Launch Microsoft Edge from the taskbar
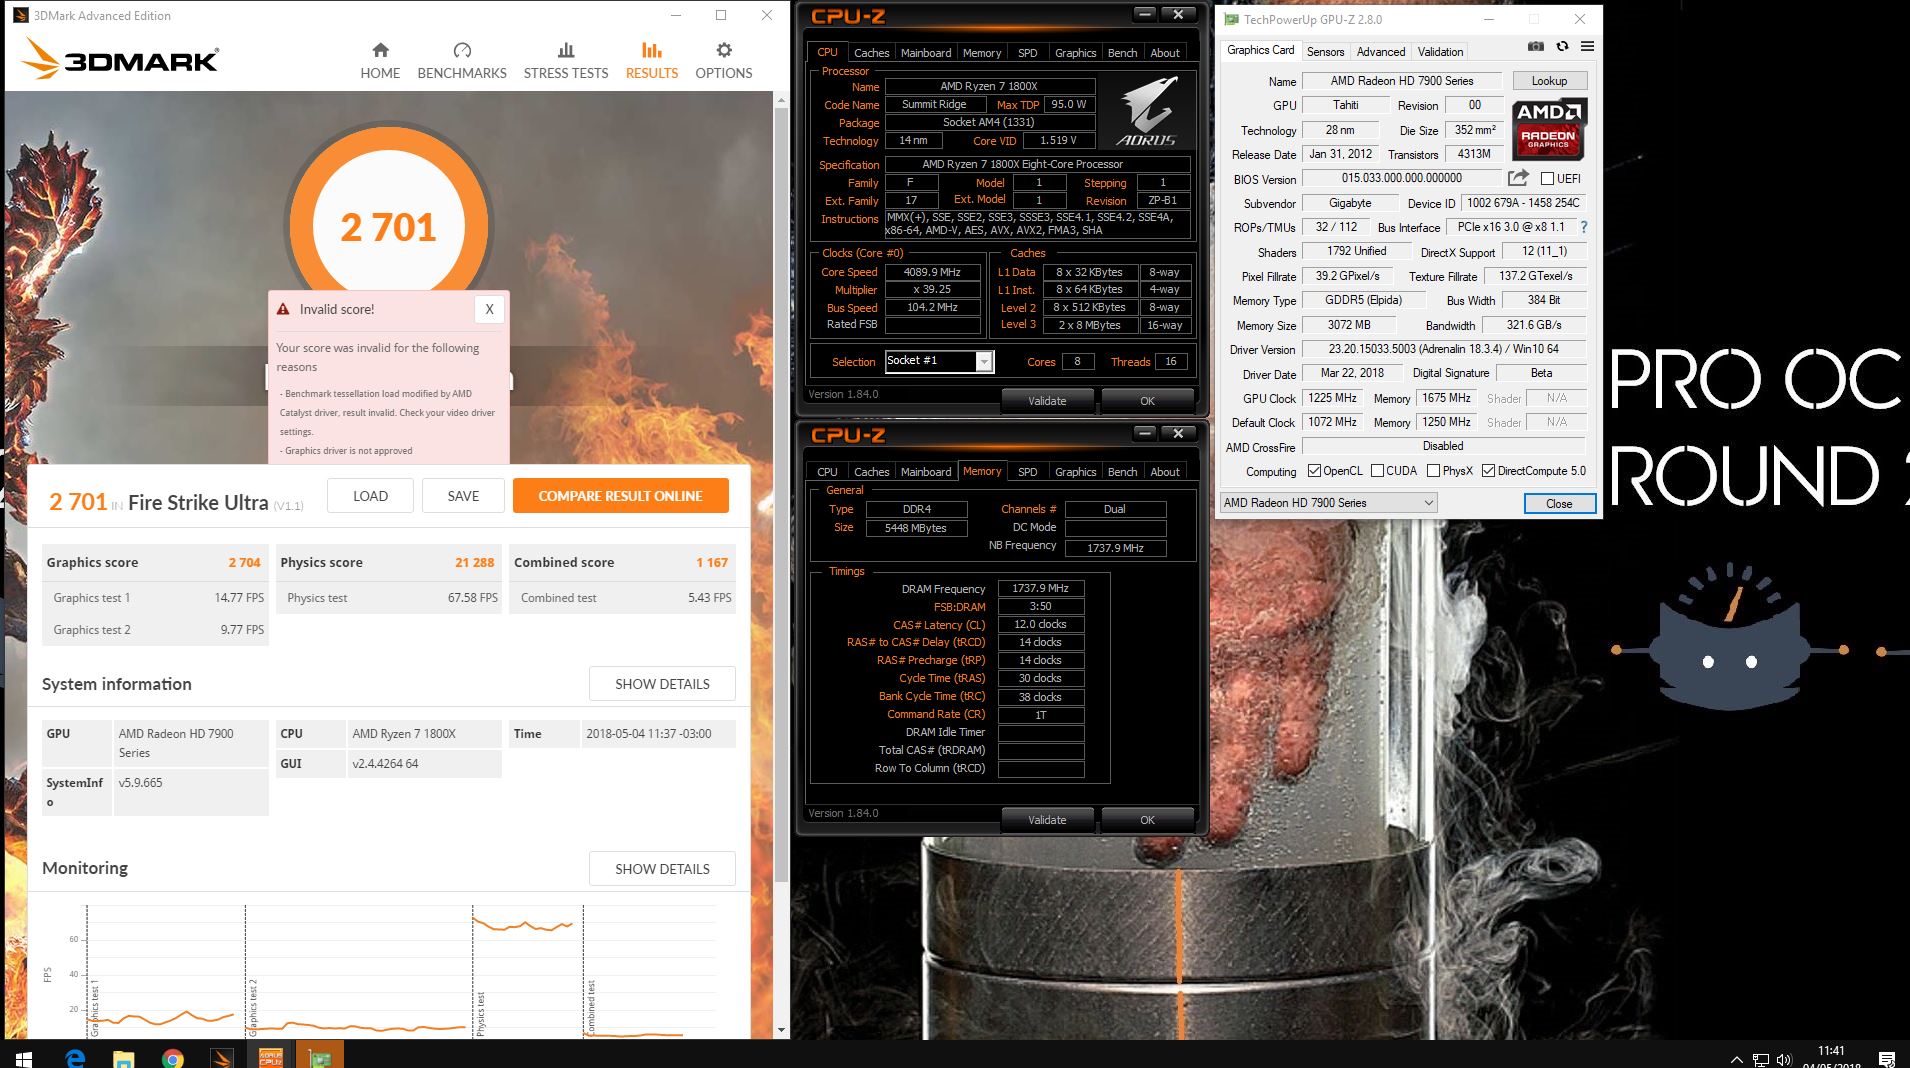1910x1068 pixels. click(75, 1057)
